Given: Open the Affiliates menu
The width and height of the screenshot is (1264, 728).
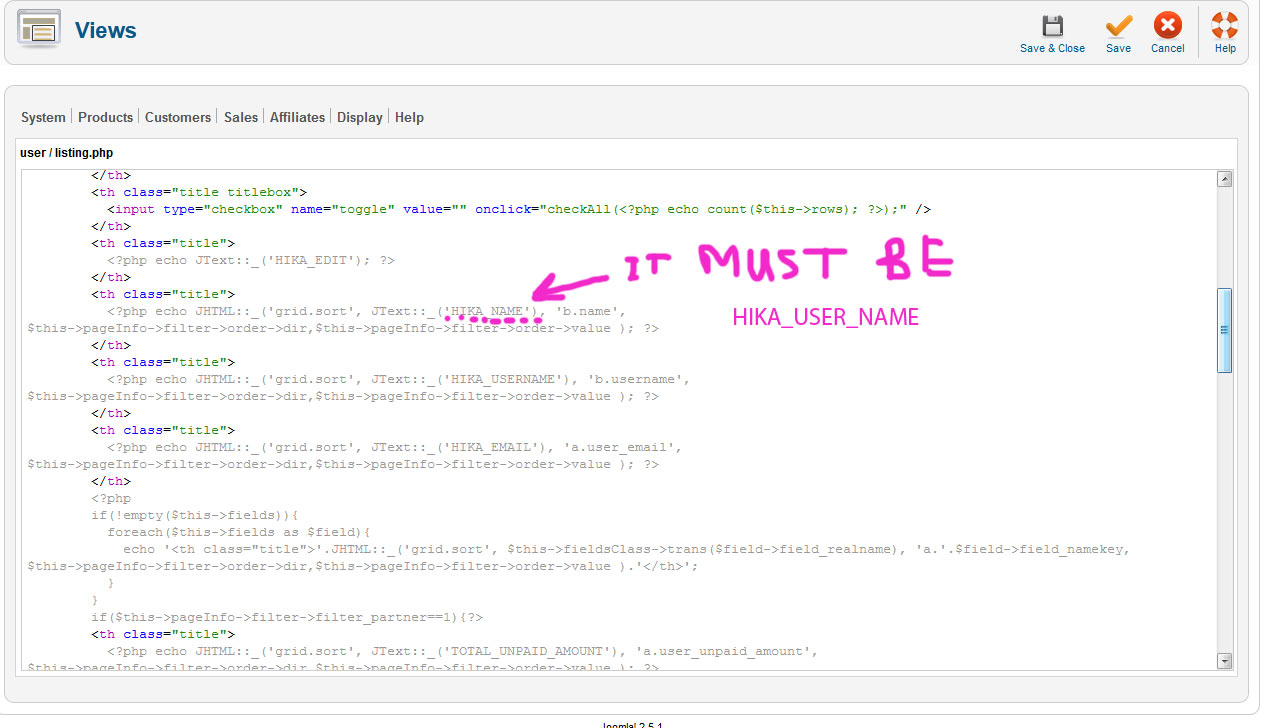Looking at the screenshot, I should (x=297, y=117).
